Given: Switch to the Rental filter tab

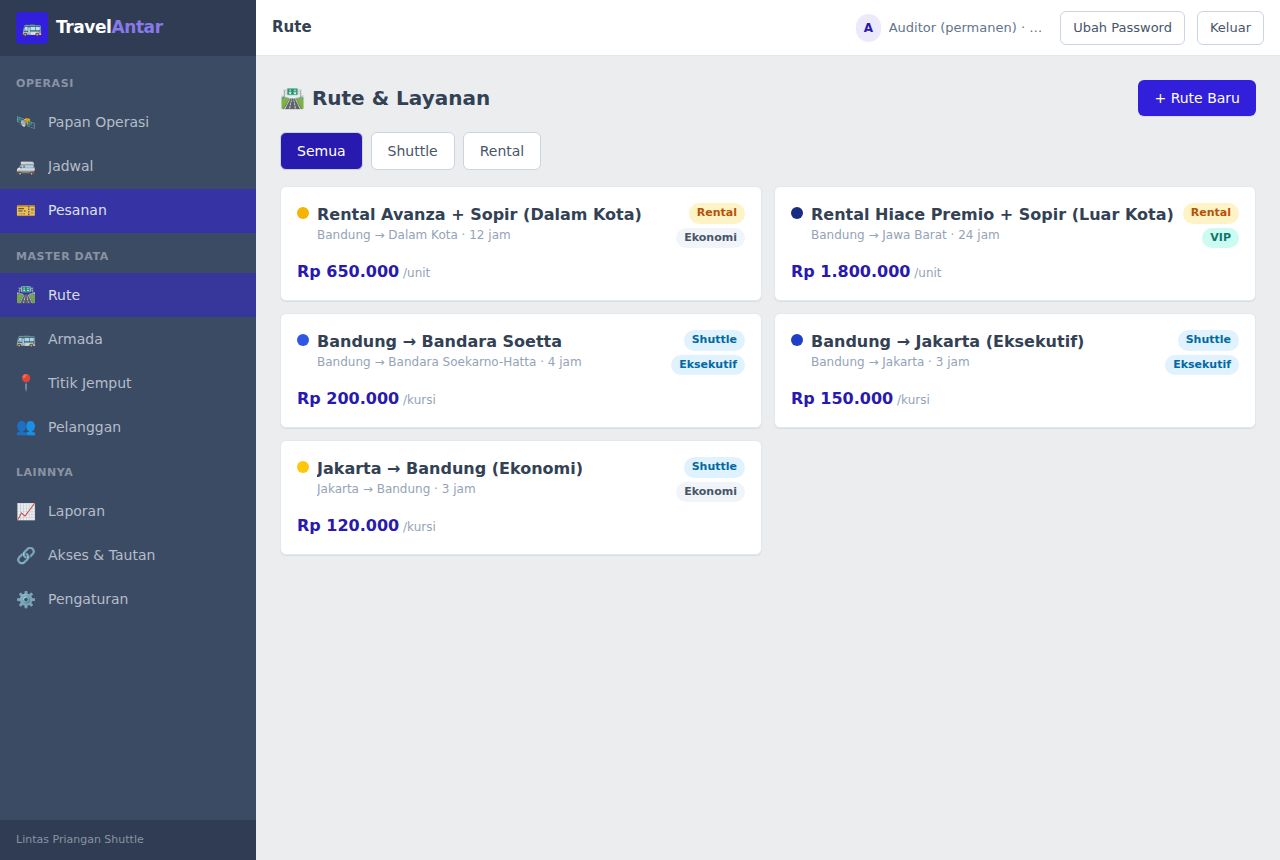Looking at the screenshot, I should tap(502, 151).
